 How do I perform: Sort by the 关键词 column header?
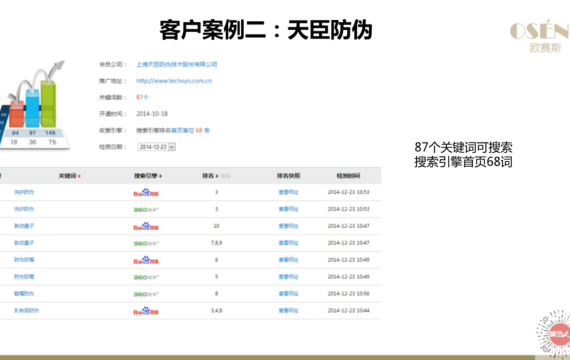click(69, 176)
